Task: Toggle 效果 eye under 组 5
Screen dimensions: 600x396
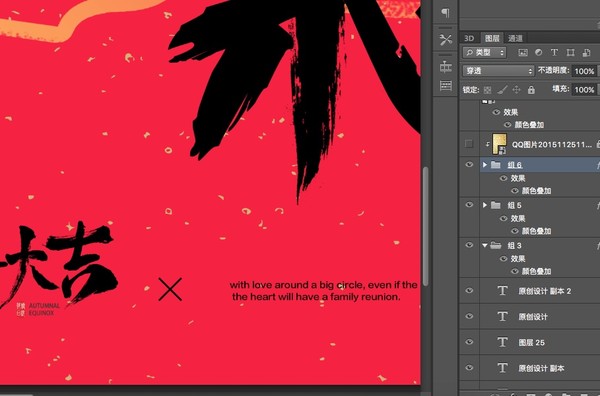Action: 504,218
